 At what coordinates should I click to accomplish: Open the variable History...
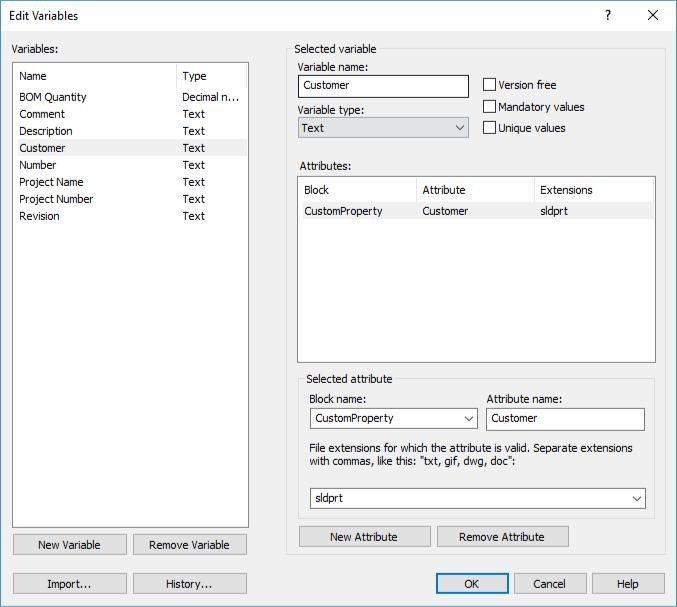click(190, 583)
